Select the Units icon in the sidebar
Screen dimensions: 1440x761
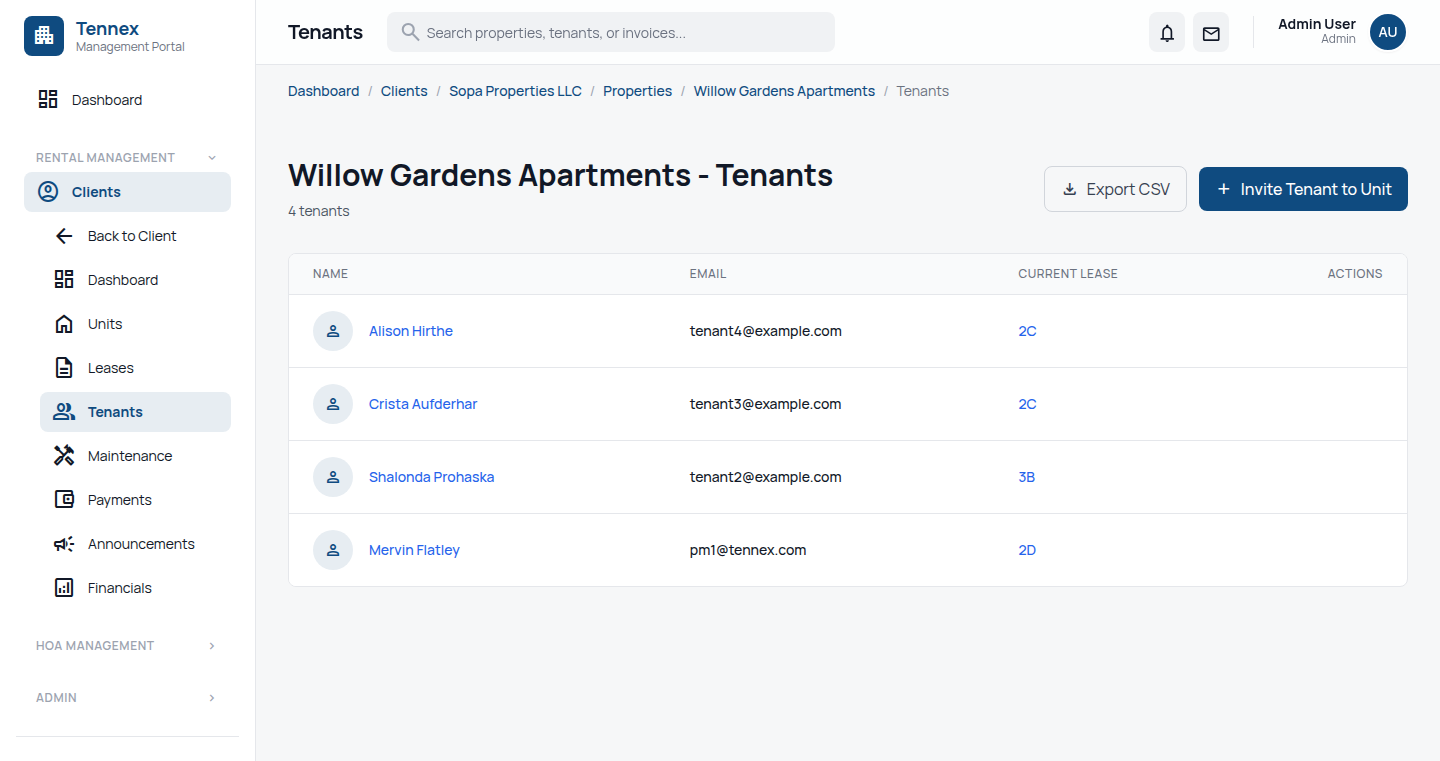pyautogui.click(x=63, y=323)
